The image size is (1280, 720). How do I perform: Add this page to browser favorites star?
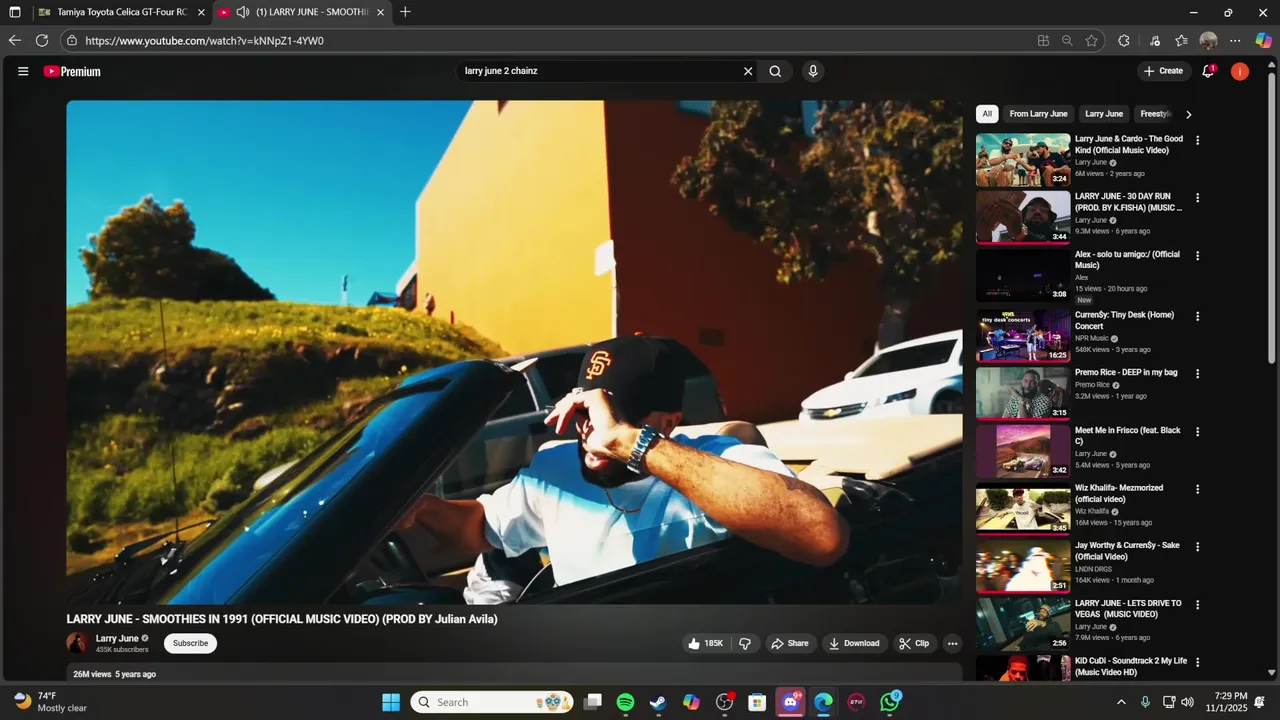click(x=1092, y=41)
